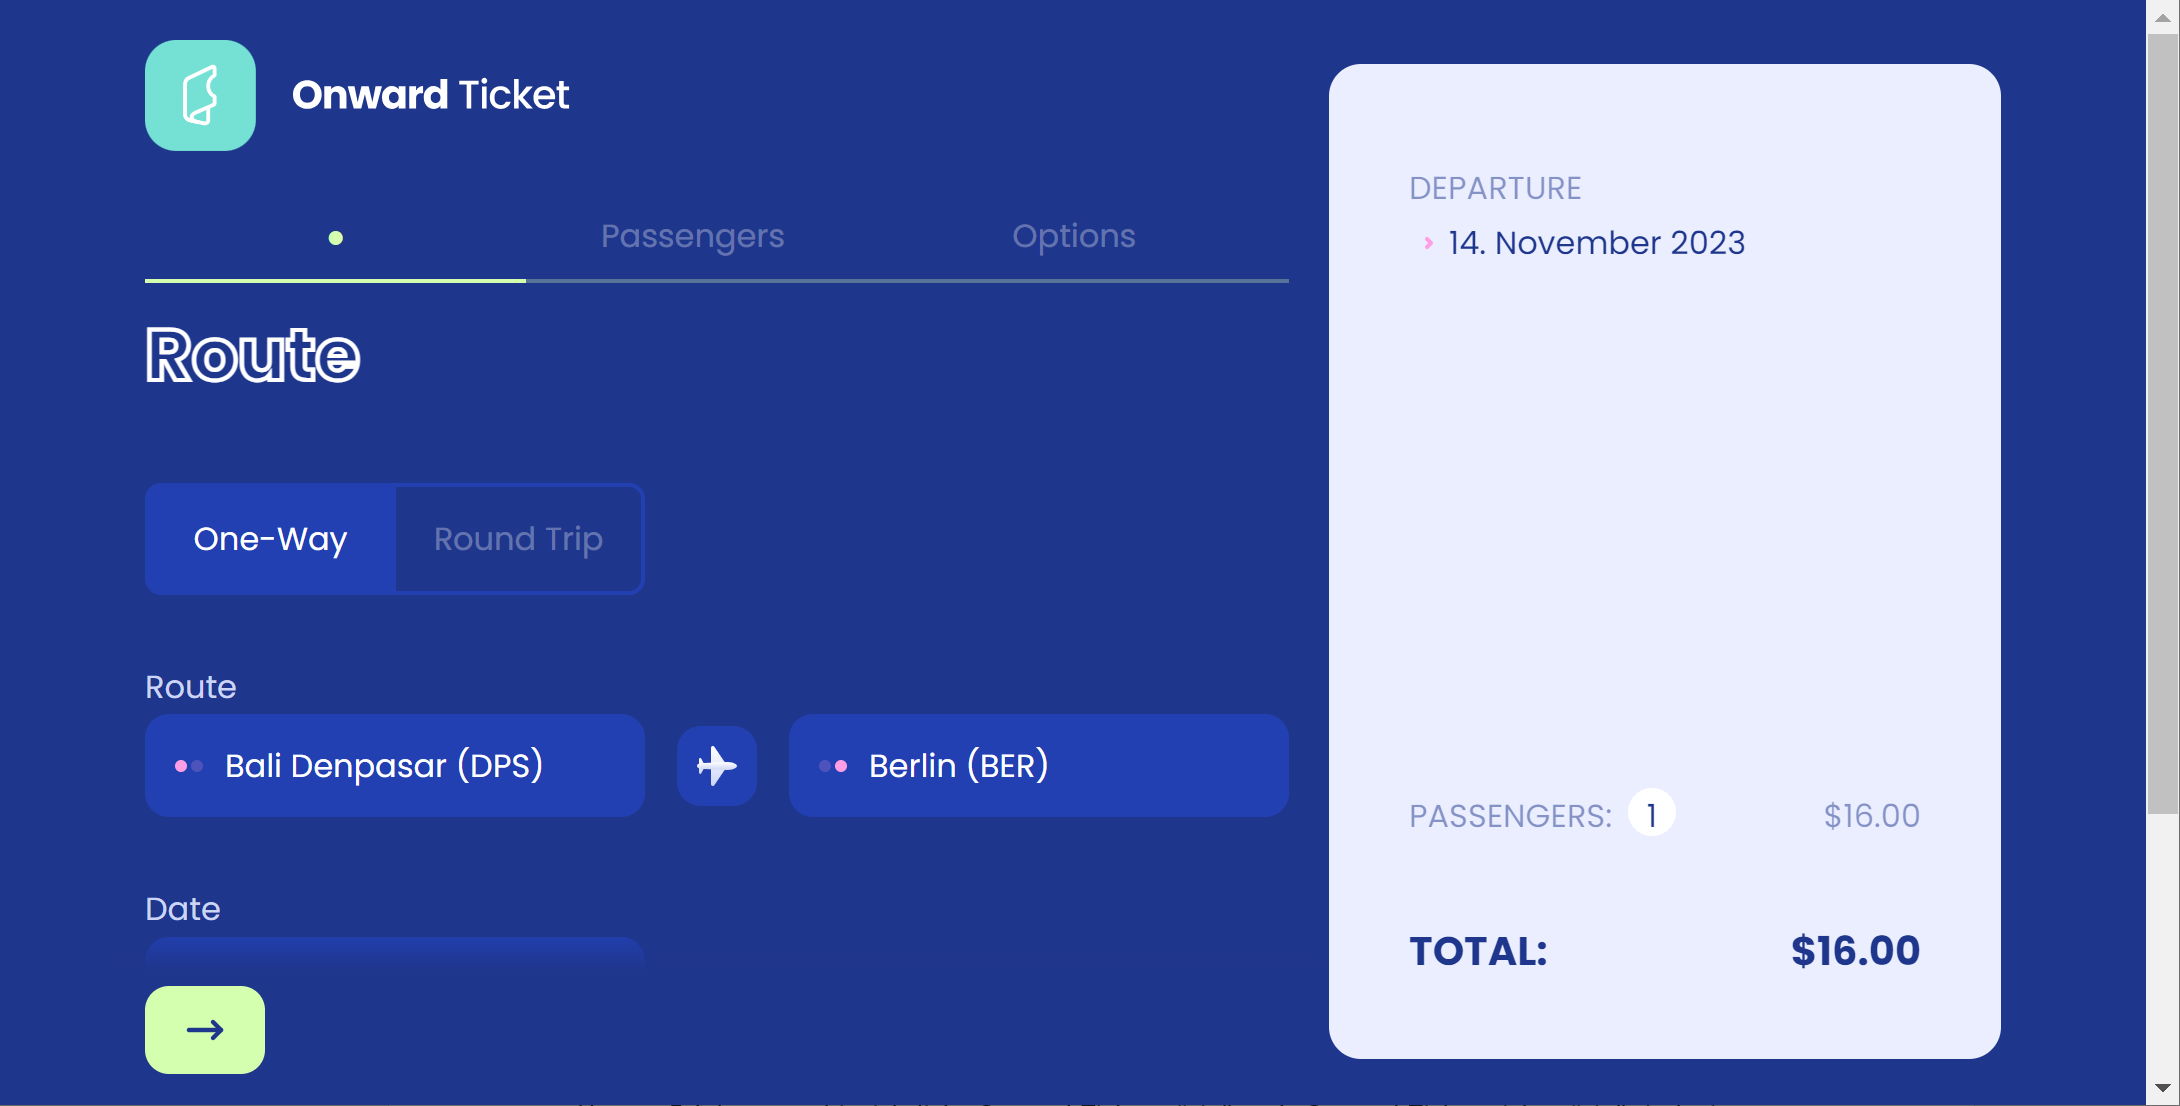Click the airplane swap icon between airports
This screenshot has width=2180, height=1106.
click(716, 766)
